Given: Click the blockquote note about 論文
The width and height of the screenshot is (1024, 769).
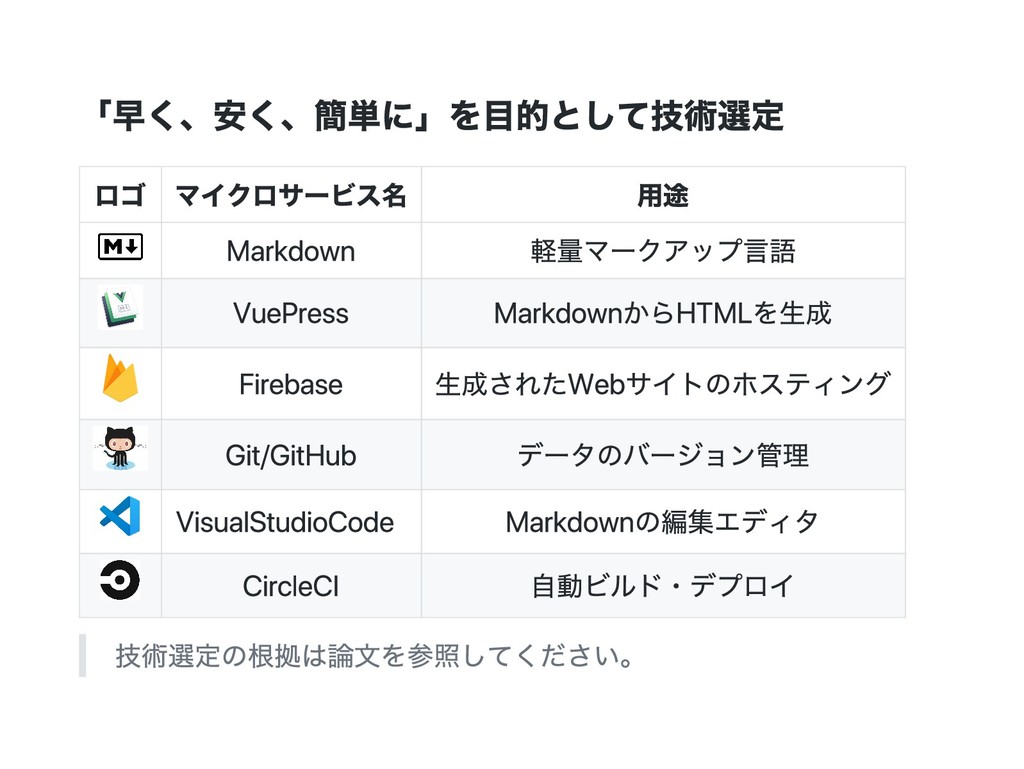Looking at the screenshot, I should click(375, 656).
